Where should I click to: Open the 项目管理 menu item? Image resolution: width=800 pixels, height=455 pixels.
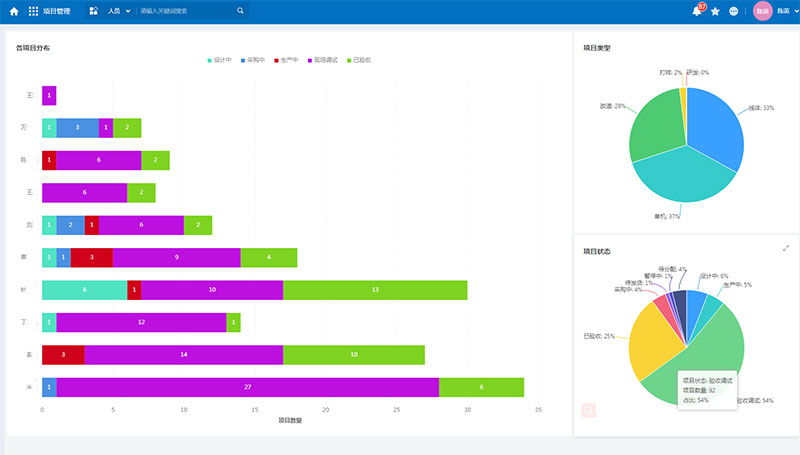[57, 11]
